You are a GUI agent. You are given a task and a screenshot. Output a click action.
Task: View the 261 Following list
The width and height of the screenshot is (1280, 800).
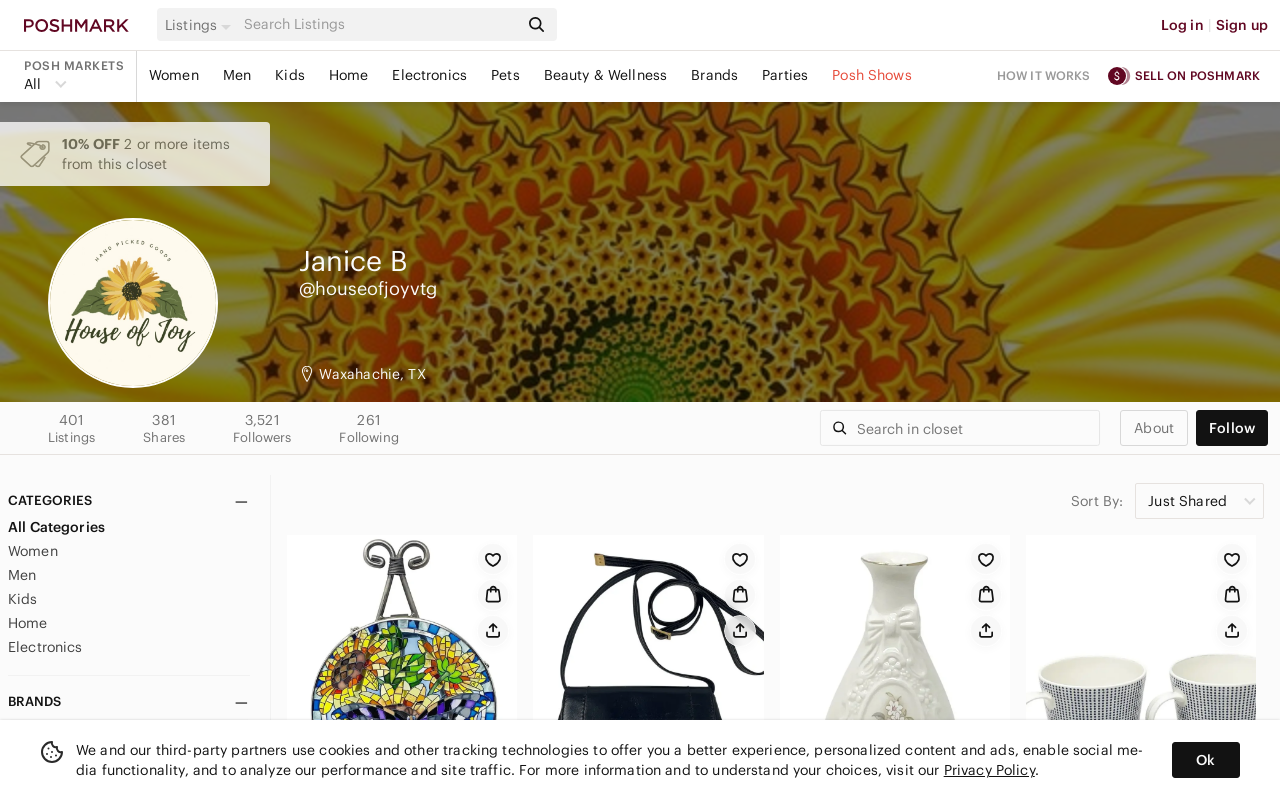[369, 428]
